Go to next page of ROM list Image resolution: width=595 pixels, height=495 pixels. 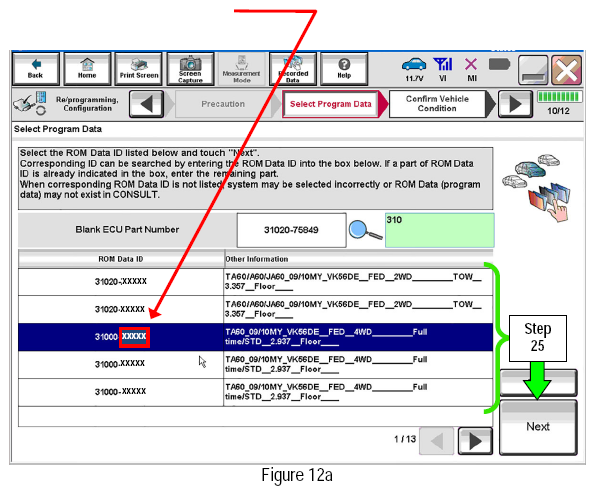tap(475, 441)
